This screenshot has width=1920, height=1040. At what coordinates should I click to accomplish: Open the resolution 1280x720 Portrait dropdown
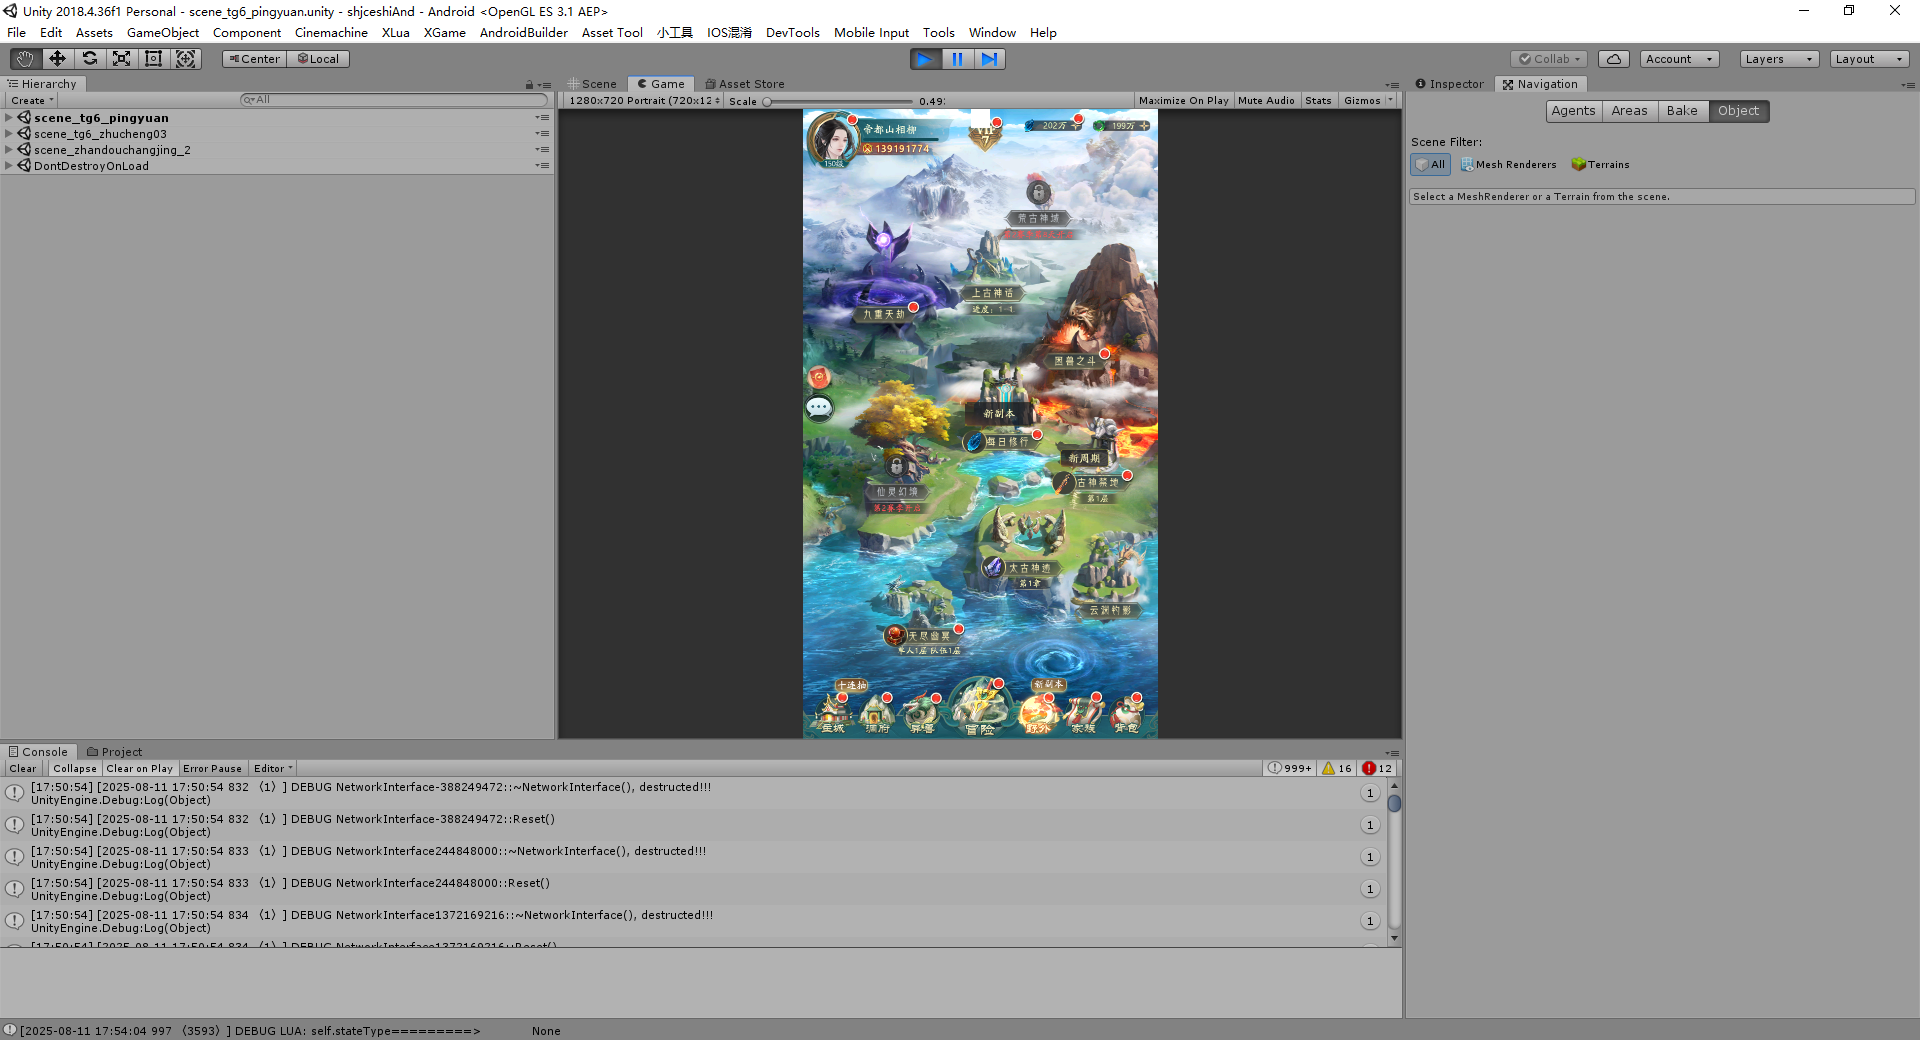click(644, 101)
